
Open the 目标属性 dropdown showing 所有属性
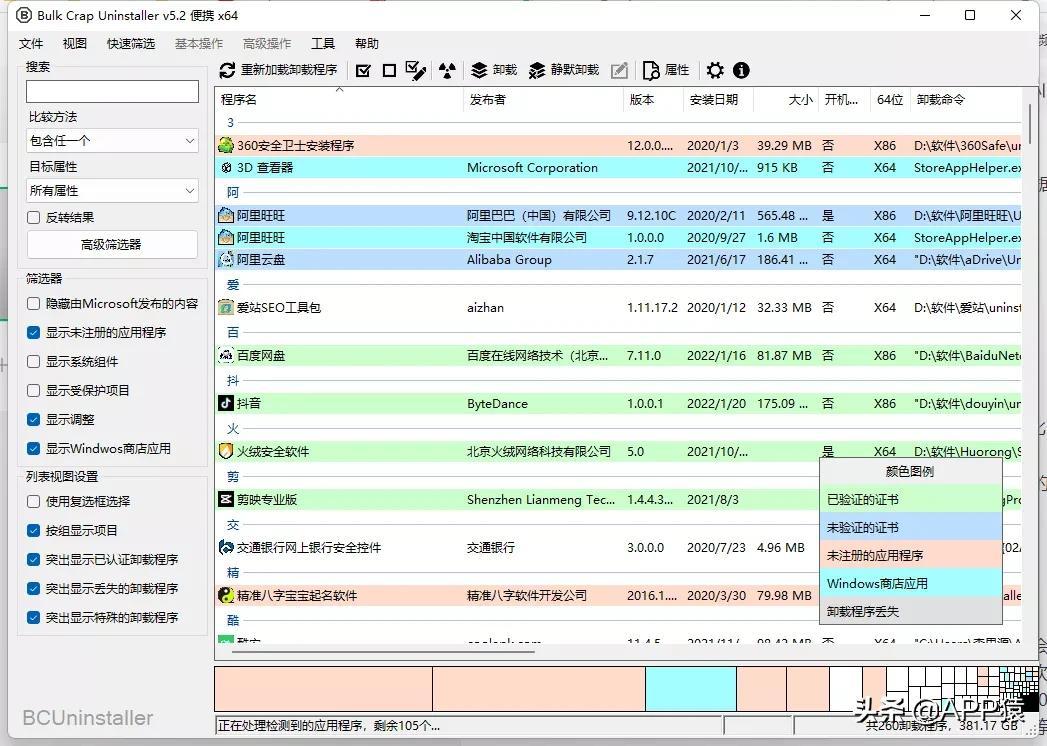[112, 190]
